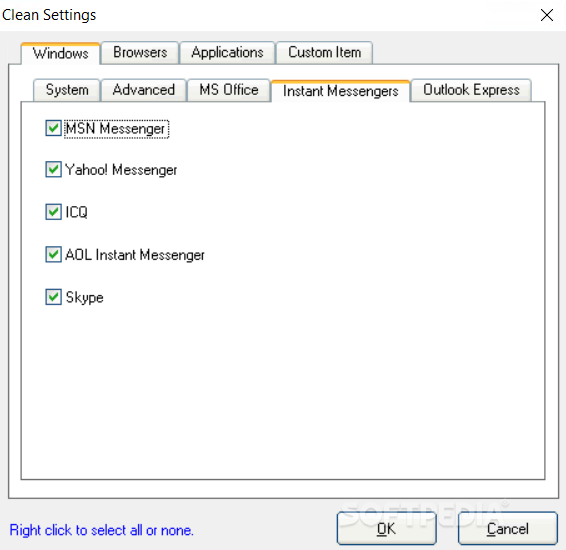Switch to the Windows tab
This screenshot has width=566, height=550.
(60, 53)
